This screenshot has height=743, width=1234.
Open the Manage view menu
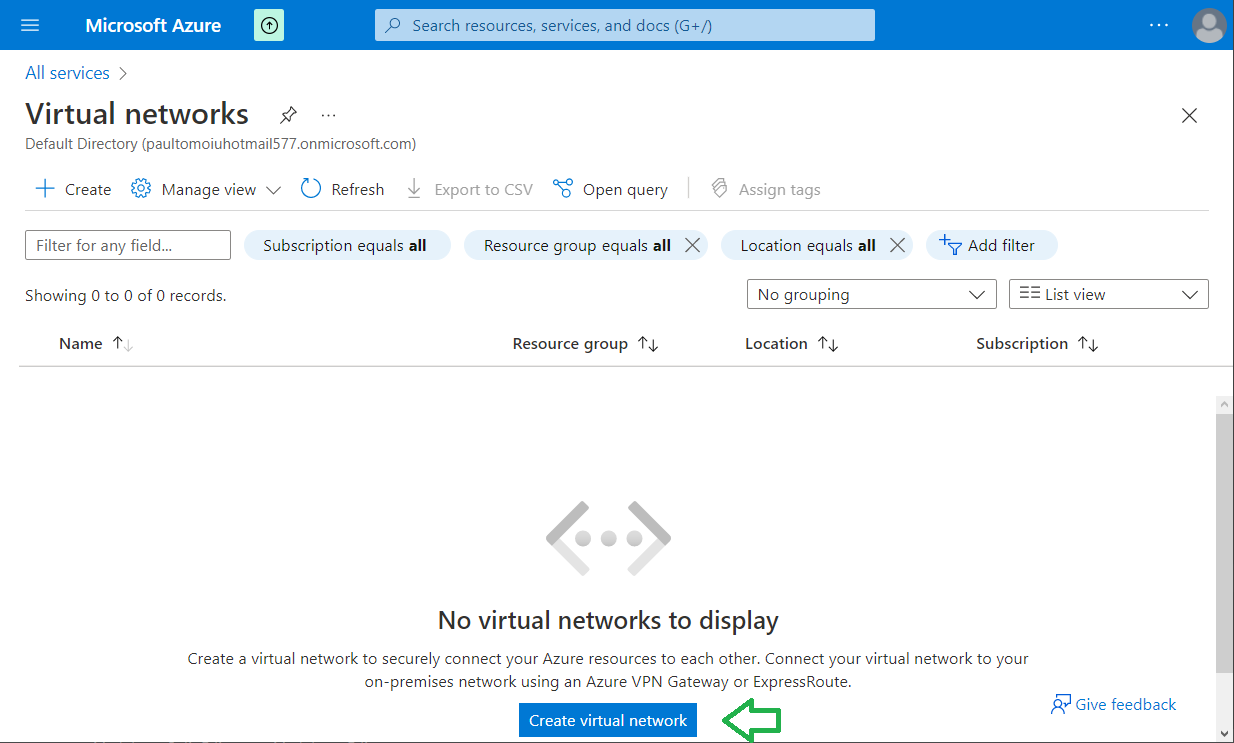206,189
